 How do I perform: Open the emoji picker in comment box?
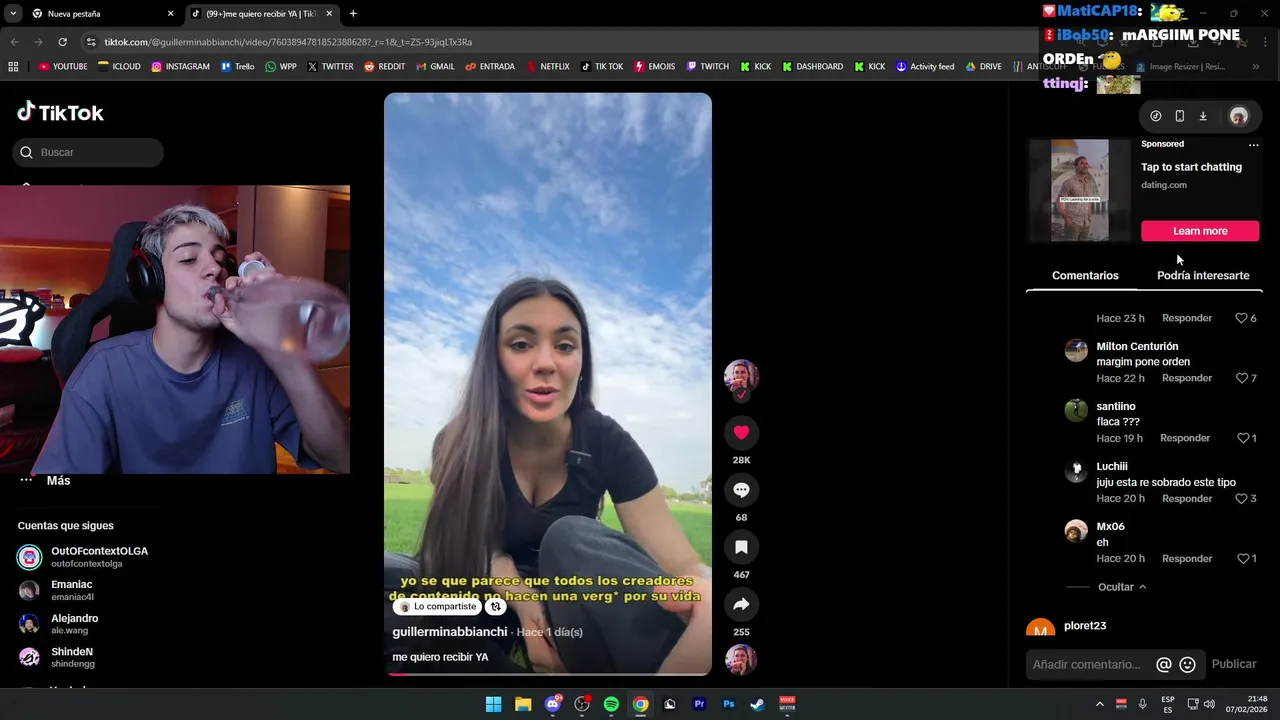coord(1188,664)
